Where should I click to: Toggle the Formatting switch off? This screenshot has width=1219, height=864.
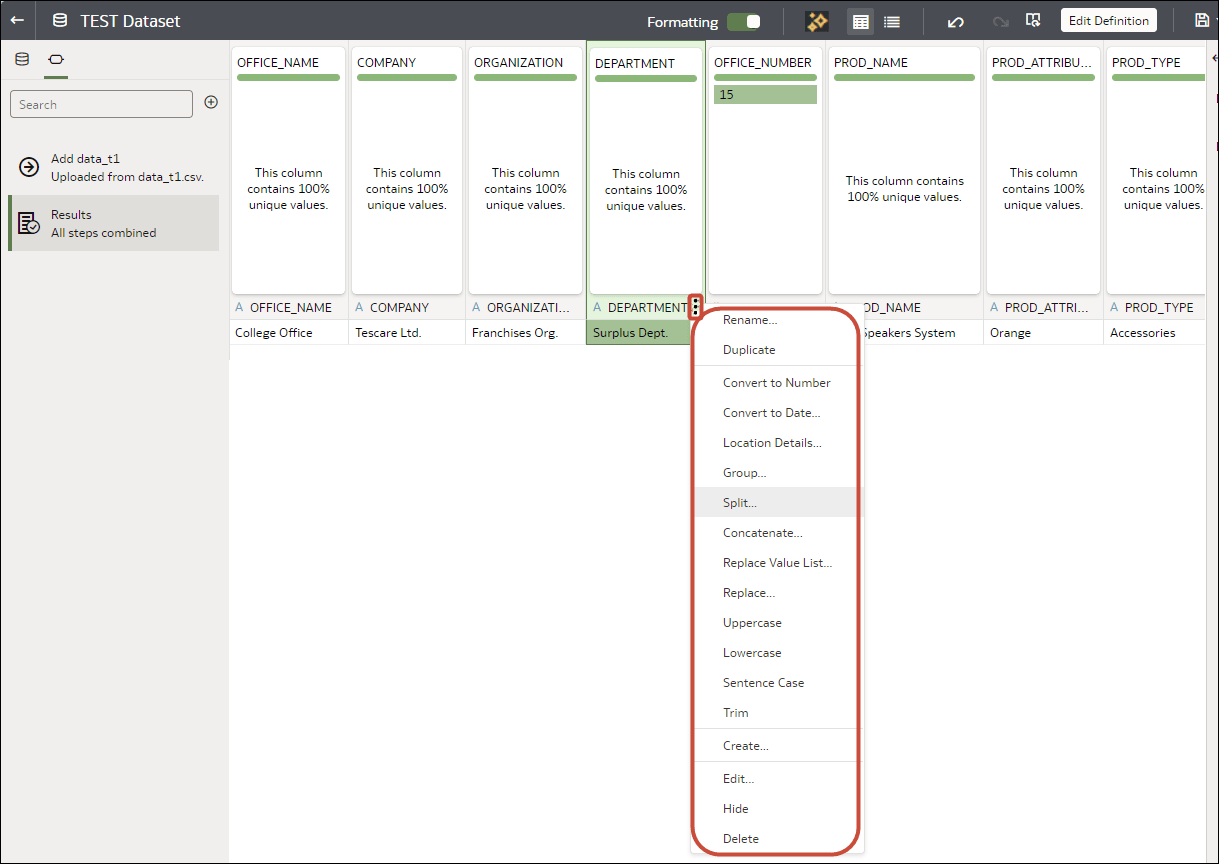coord(743,21)
